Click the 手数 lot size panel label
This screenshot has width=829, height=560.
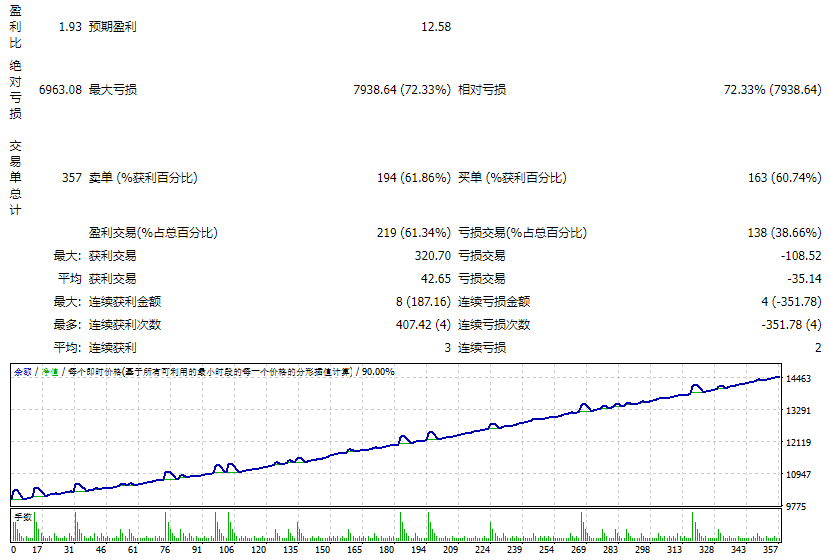coord(23,517)
